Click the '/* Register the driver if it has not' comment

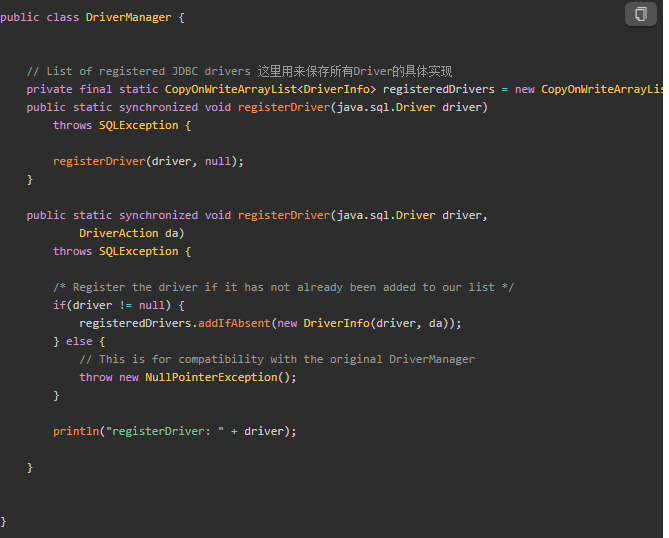click(x=283, y=287)
